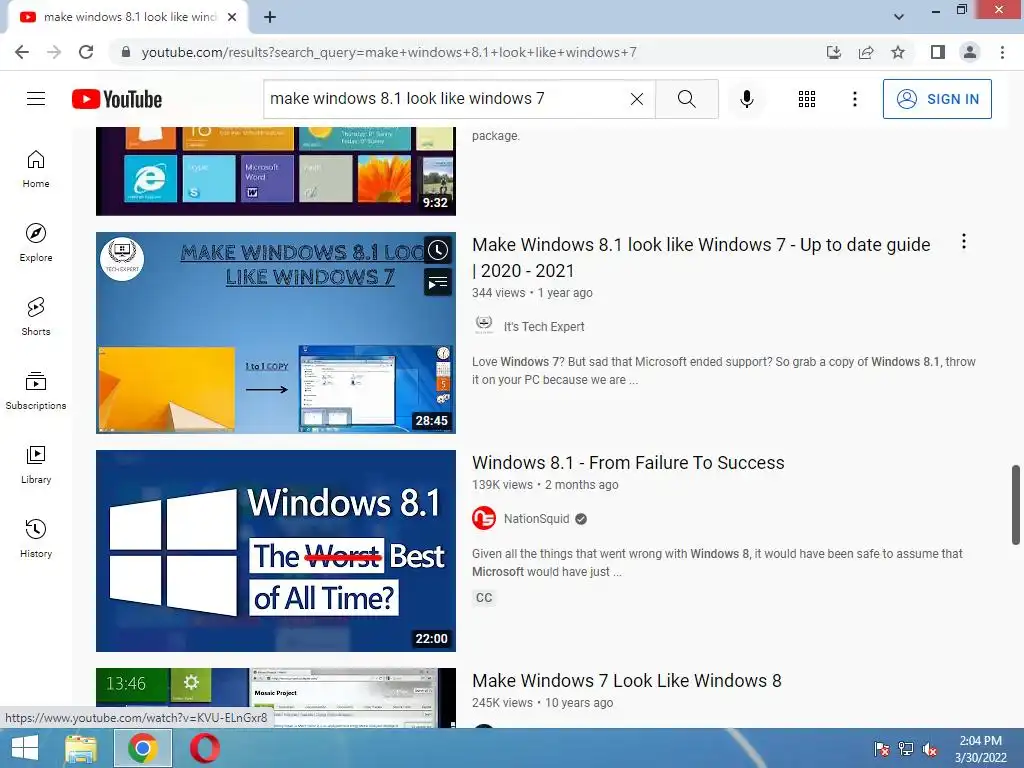Click NationSquid channel avatar
Screen dimensions: 1024x768
[484, 519]
